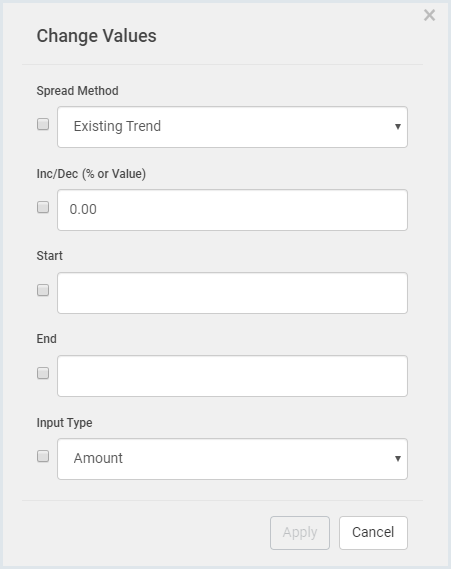The width and height of the screenshot is (451, 569).
Task: Open the Existing Trend dropdown
Action: point(232,127)
